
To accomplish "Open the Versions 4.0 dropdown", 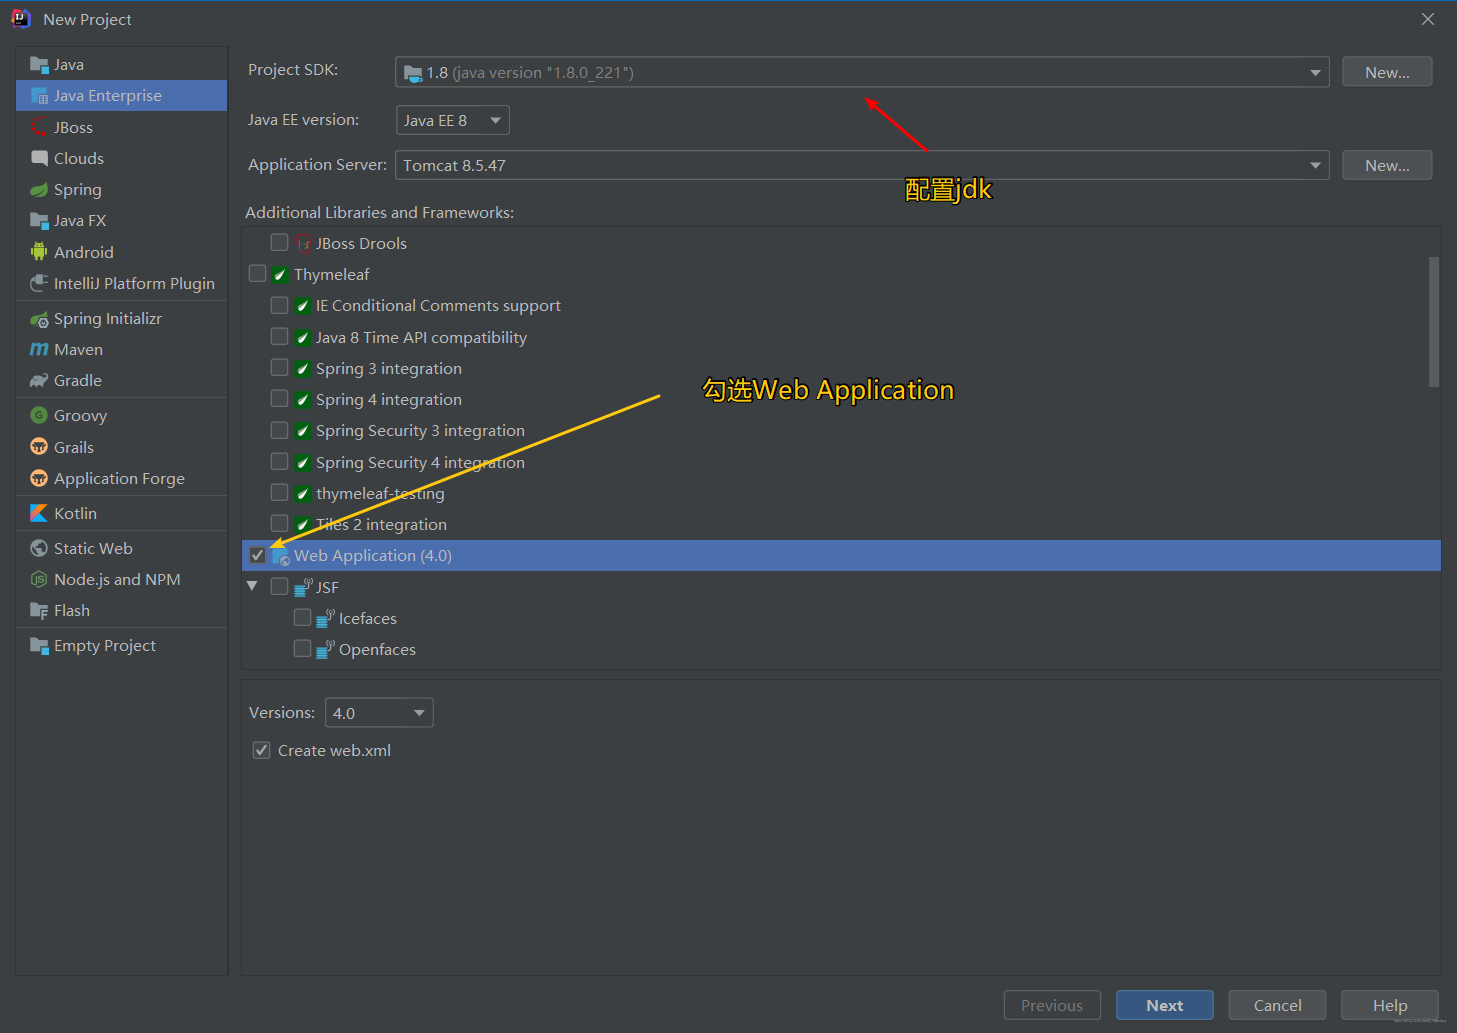I will click(379, 713).
